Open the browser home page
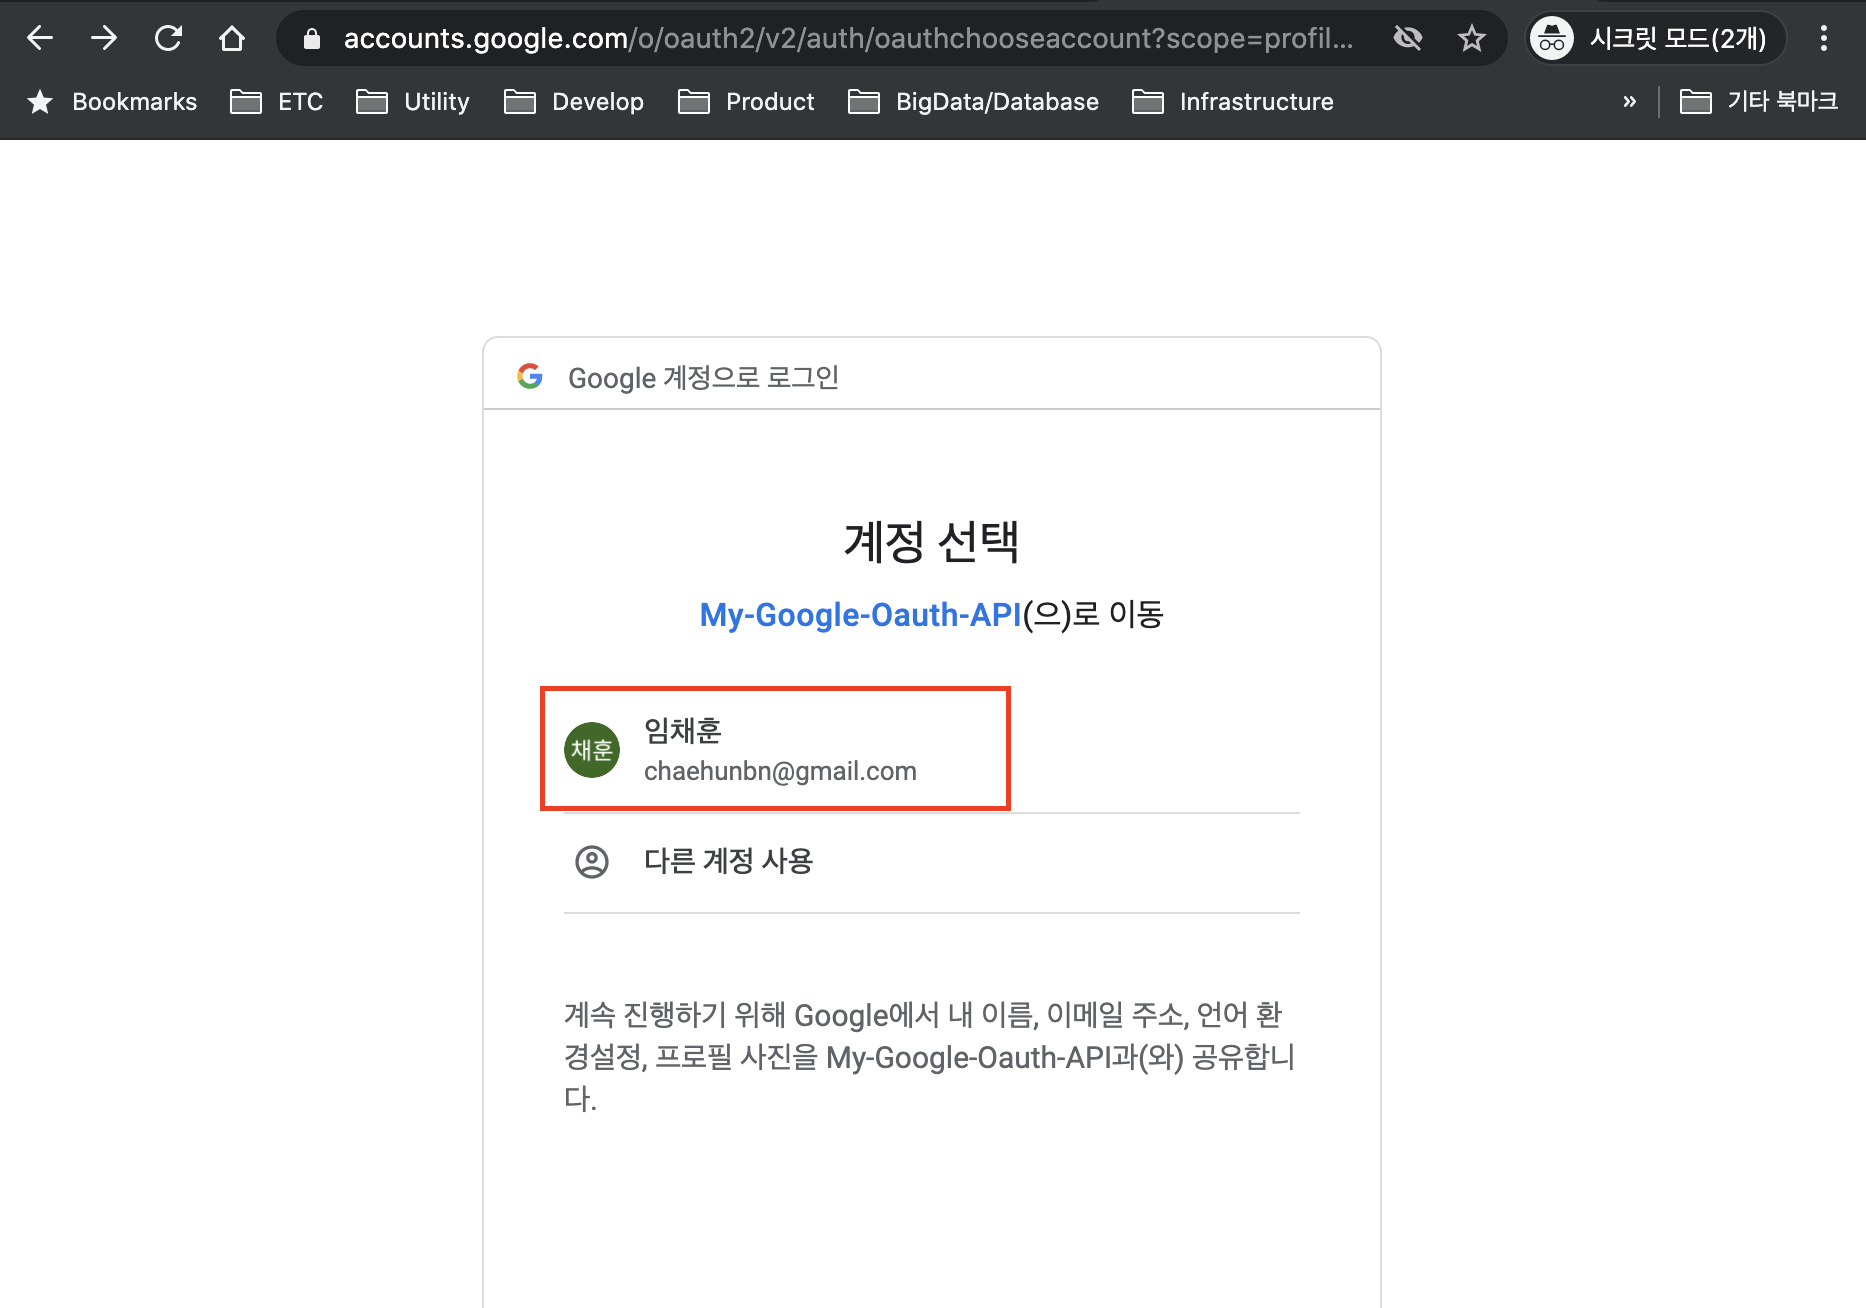 pyautogui.click(x=232, y=38)
